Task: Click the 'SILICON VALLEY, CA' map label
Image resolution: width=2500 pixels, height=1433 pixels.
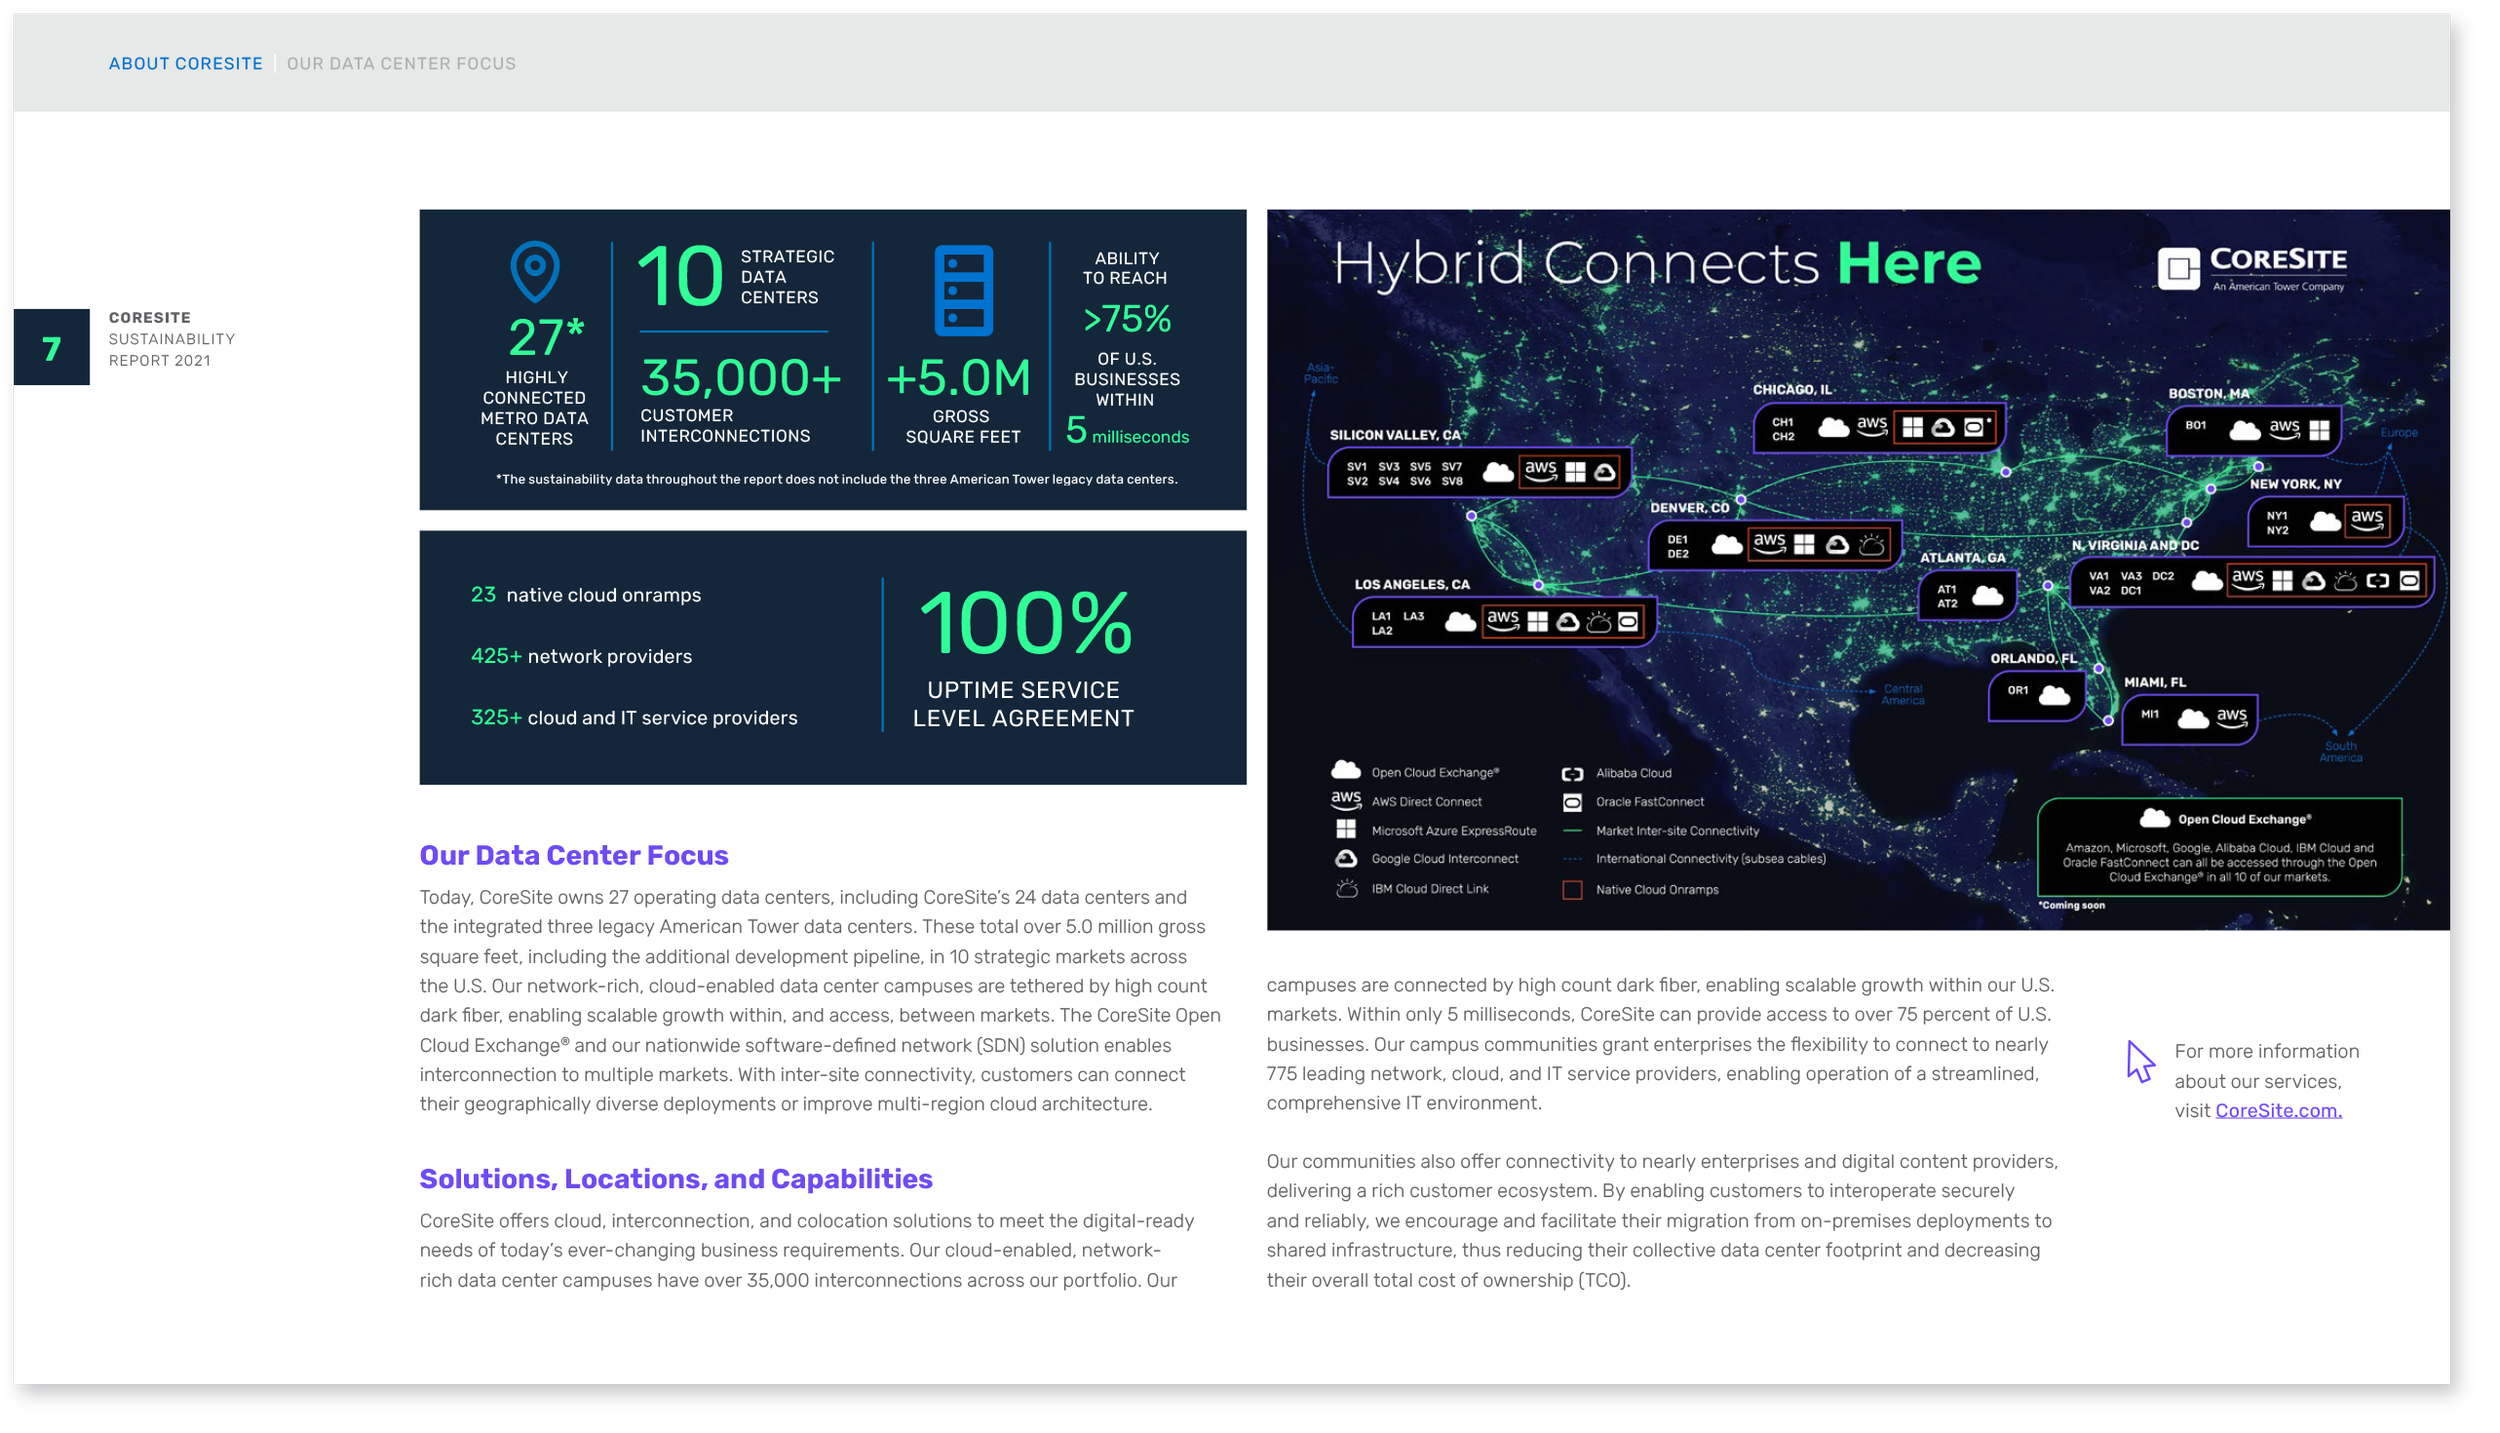Action: pos(1395,435)
